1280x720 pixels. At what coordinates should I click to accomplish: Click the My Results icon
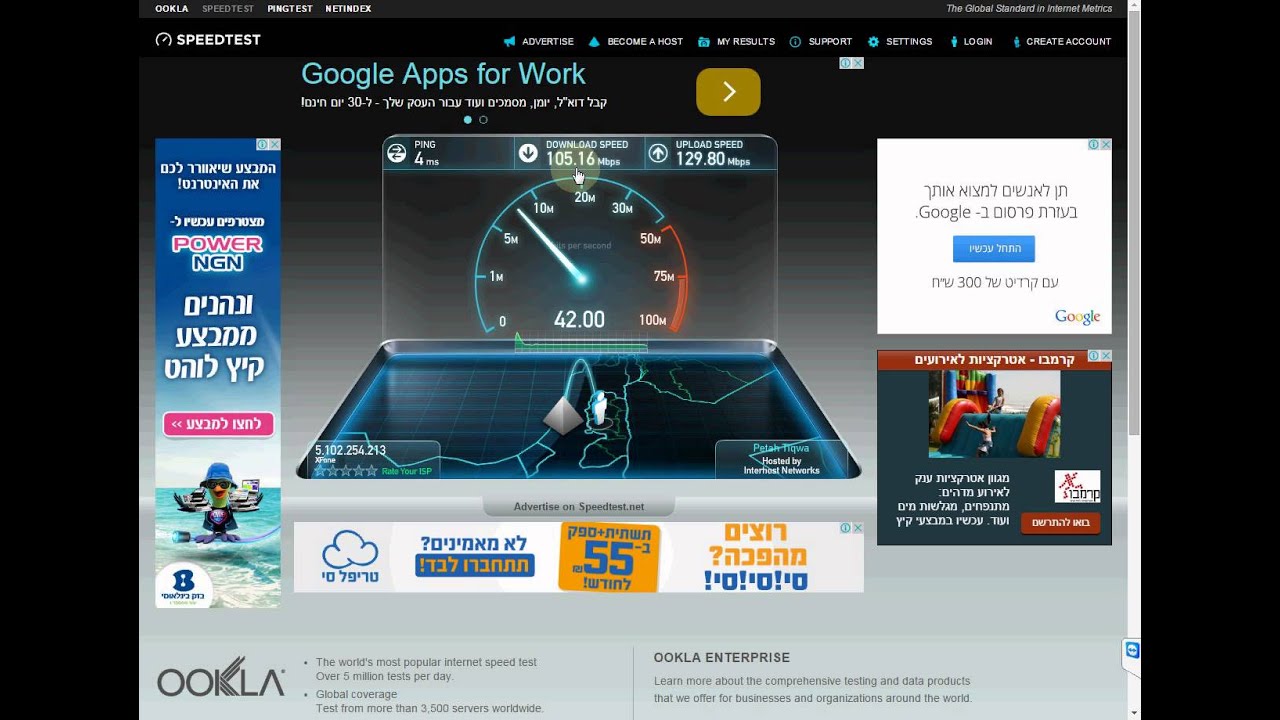(704, 42)
